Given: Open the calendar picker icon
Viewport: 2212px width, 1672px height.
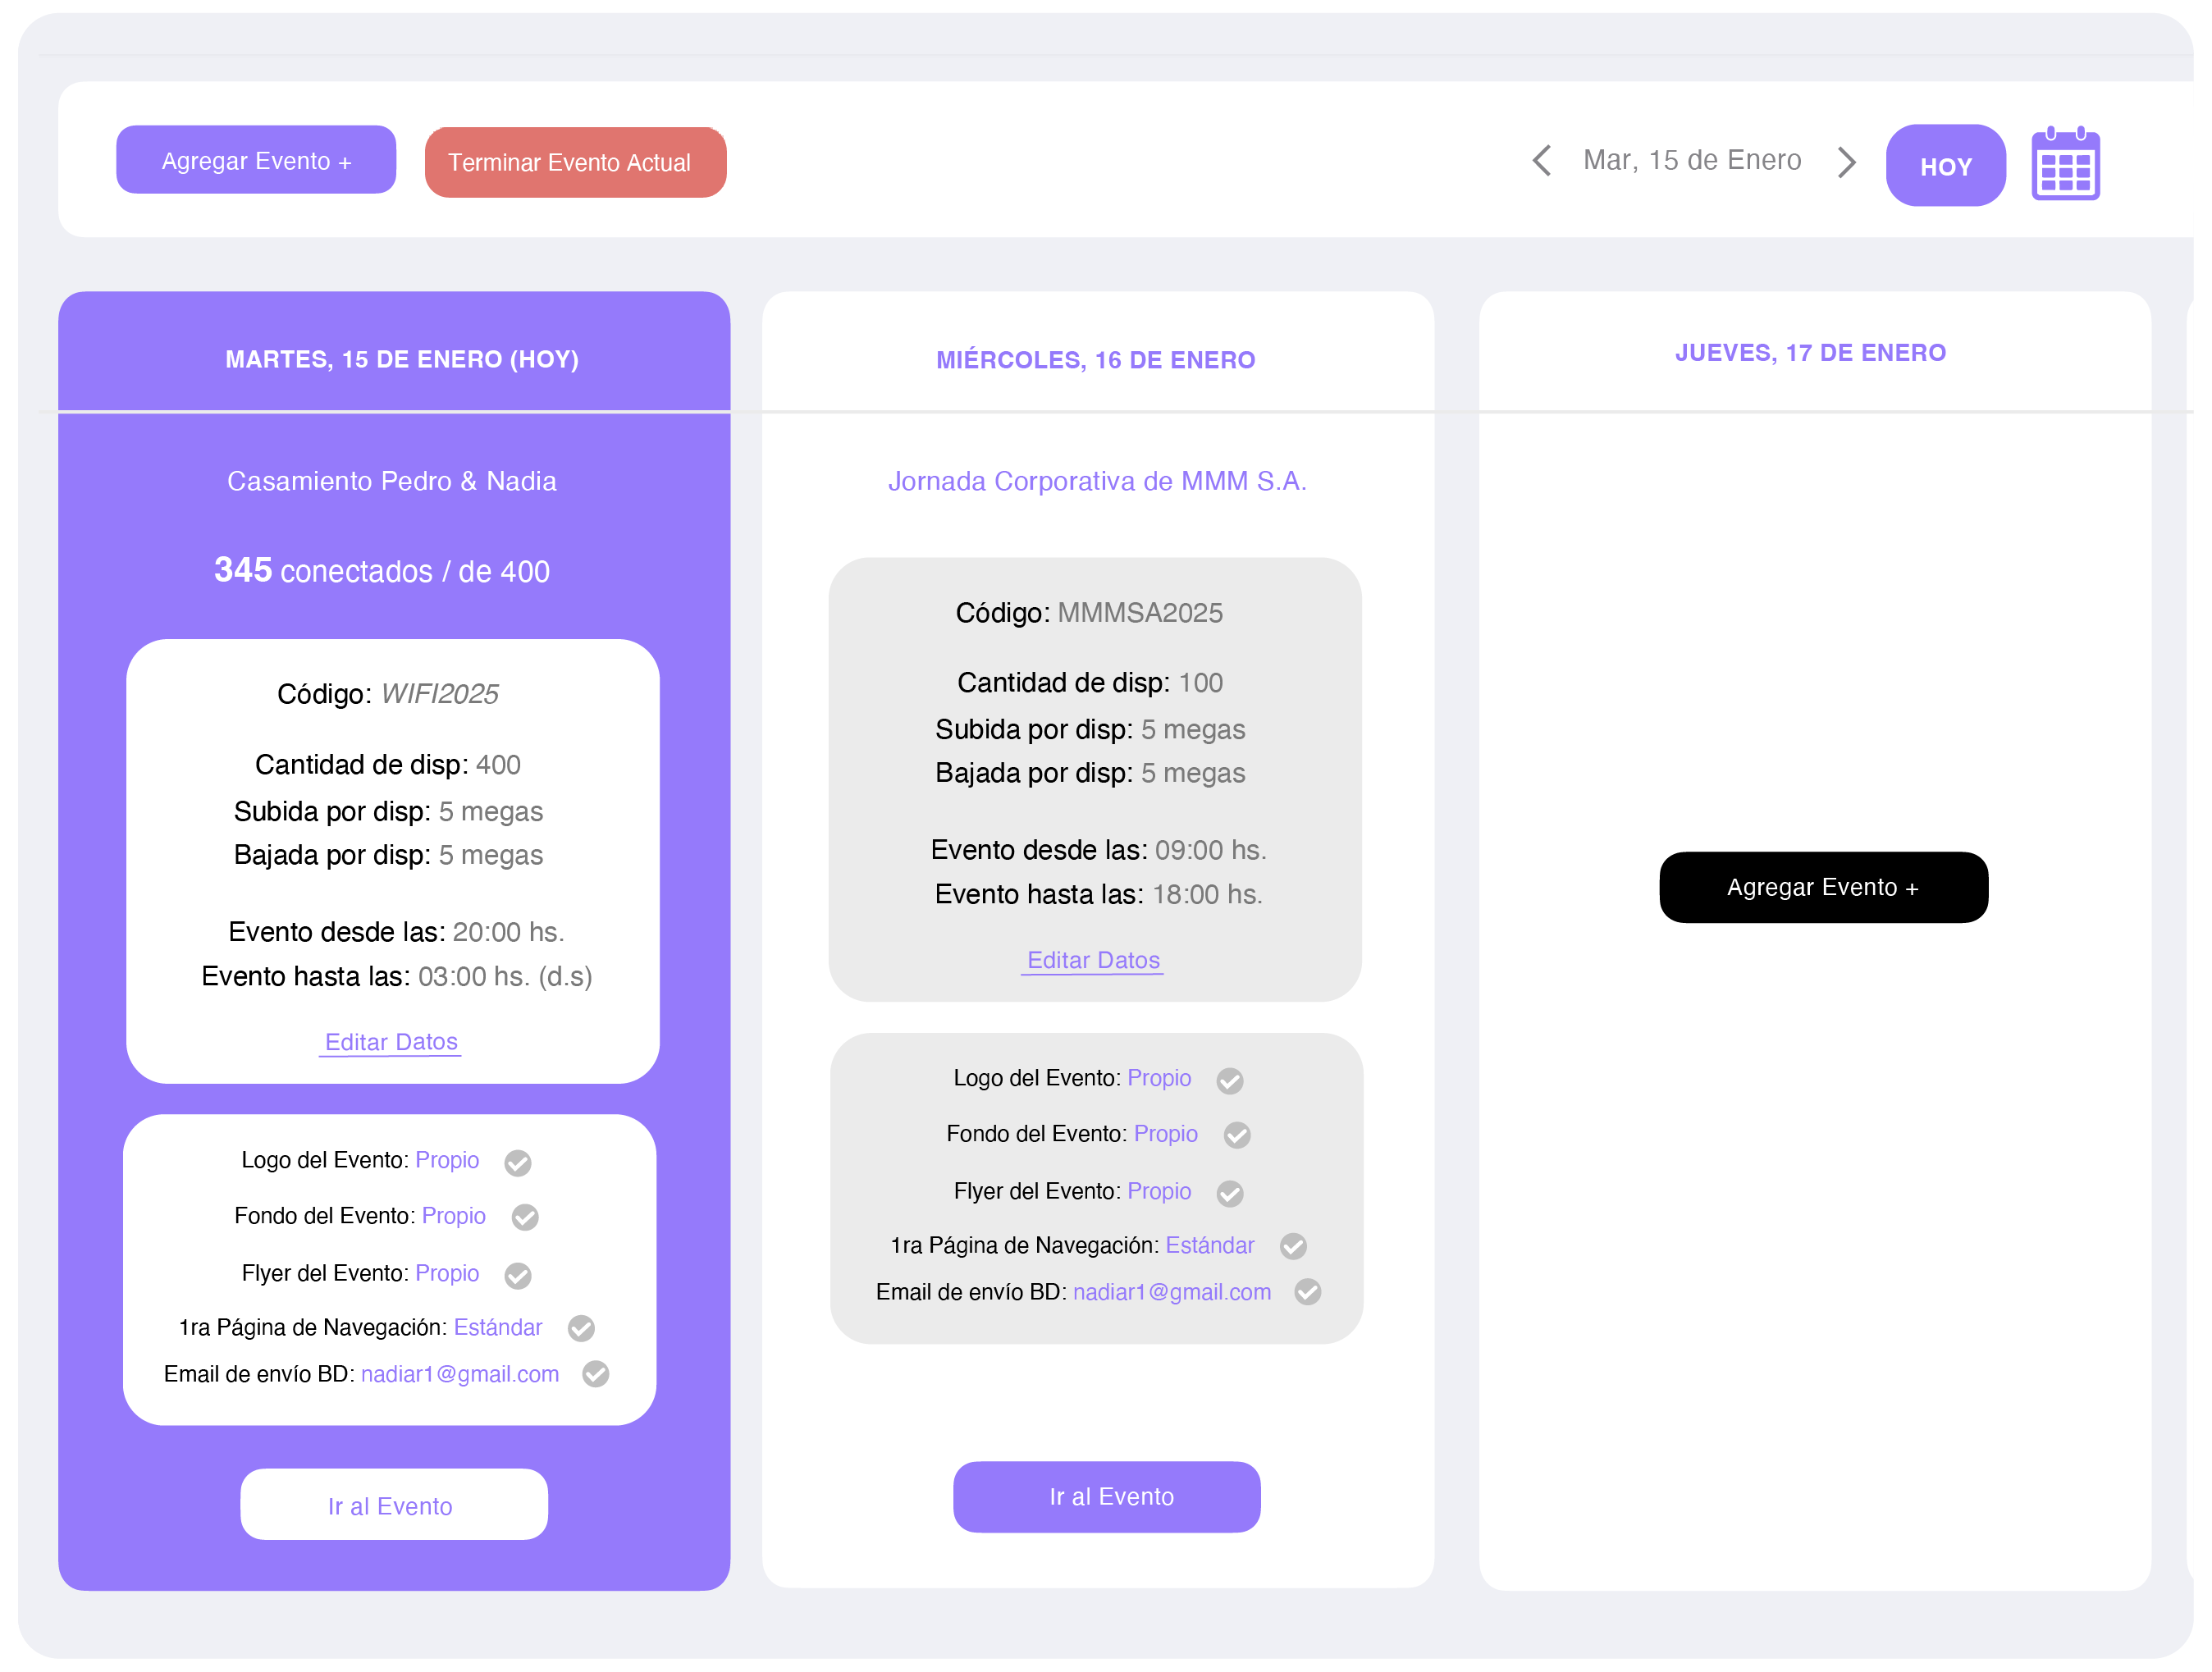Looking at the screenshot, I should tap(2065, 165).
